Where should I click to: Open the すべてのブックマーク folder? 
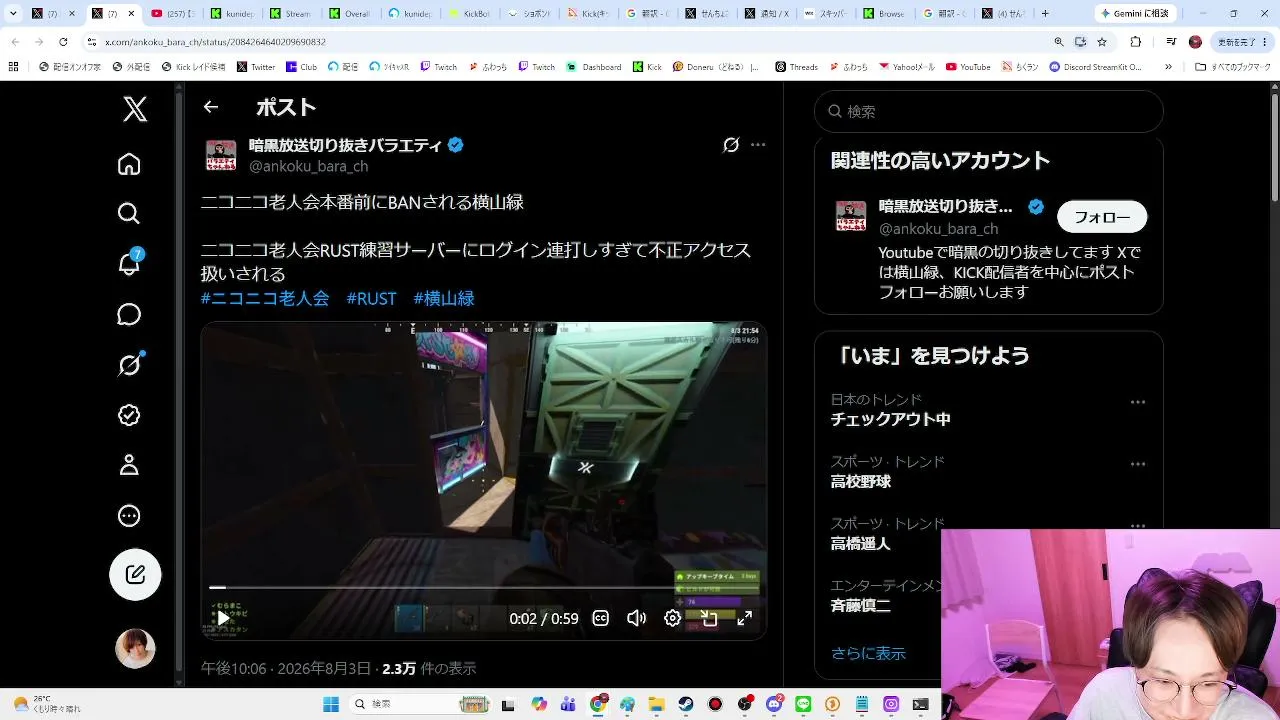coord(1232,67)
